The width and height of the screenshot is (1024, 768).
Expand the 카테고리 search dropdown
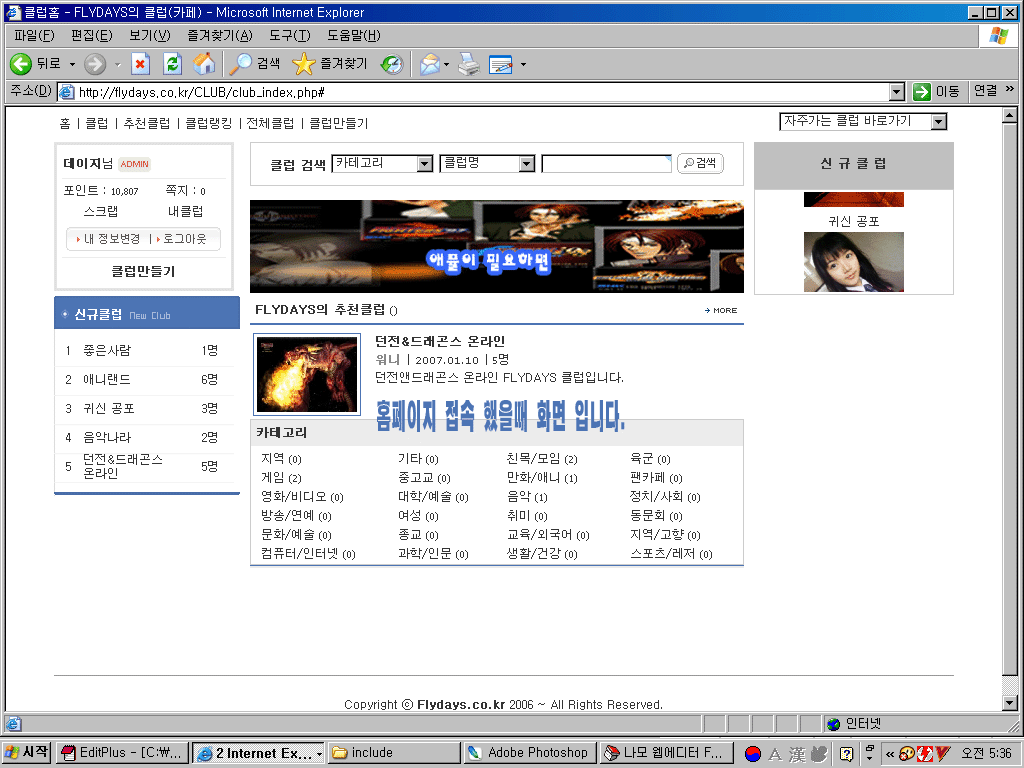pyautogui.click(x=424, y=164)
